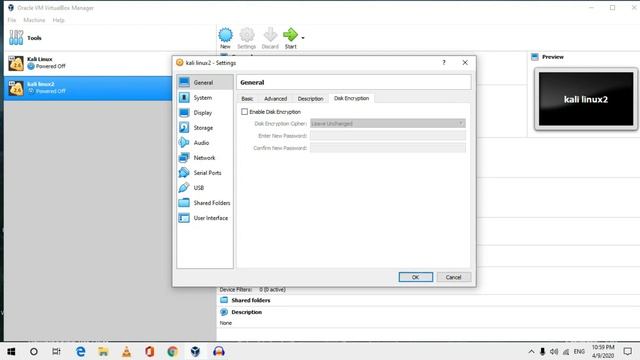640x360 pixels.
Task: Click the Enter New Password field
Action: click(387, 136)
